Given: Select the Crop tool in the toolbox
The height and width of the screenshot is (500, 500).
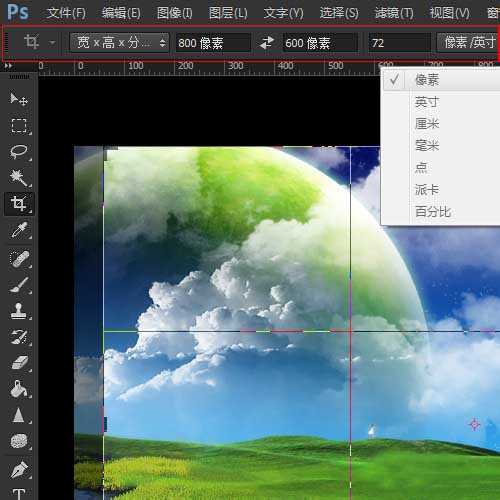Looking at the screenshot, I should pyautogui.click(x=18, y=203).
